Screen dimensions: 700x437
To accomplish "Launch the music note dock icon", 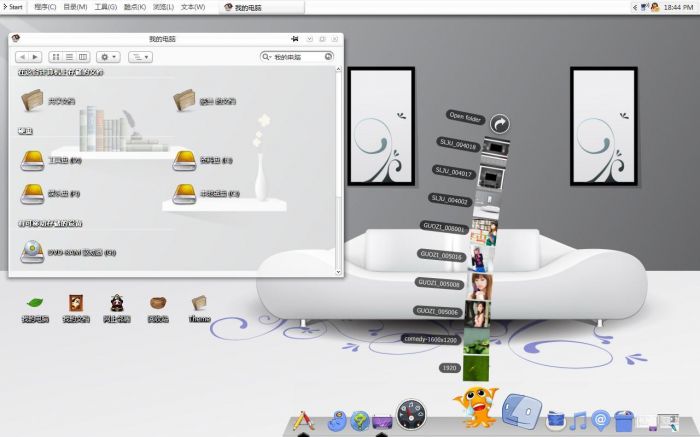I will point(578,420).
